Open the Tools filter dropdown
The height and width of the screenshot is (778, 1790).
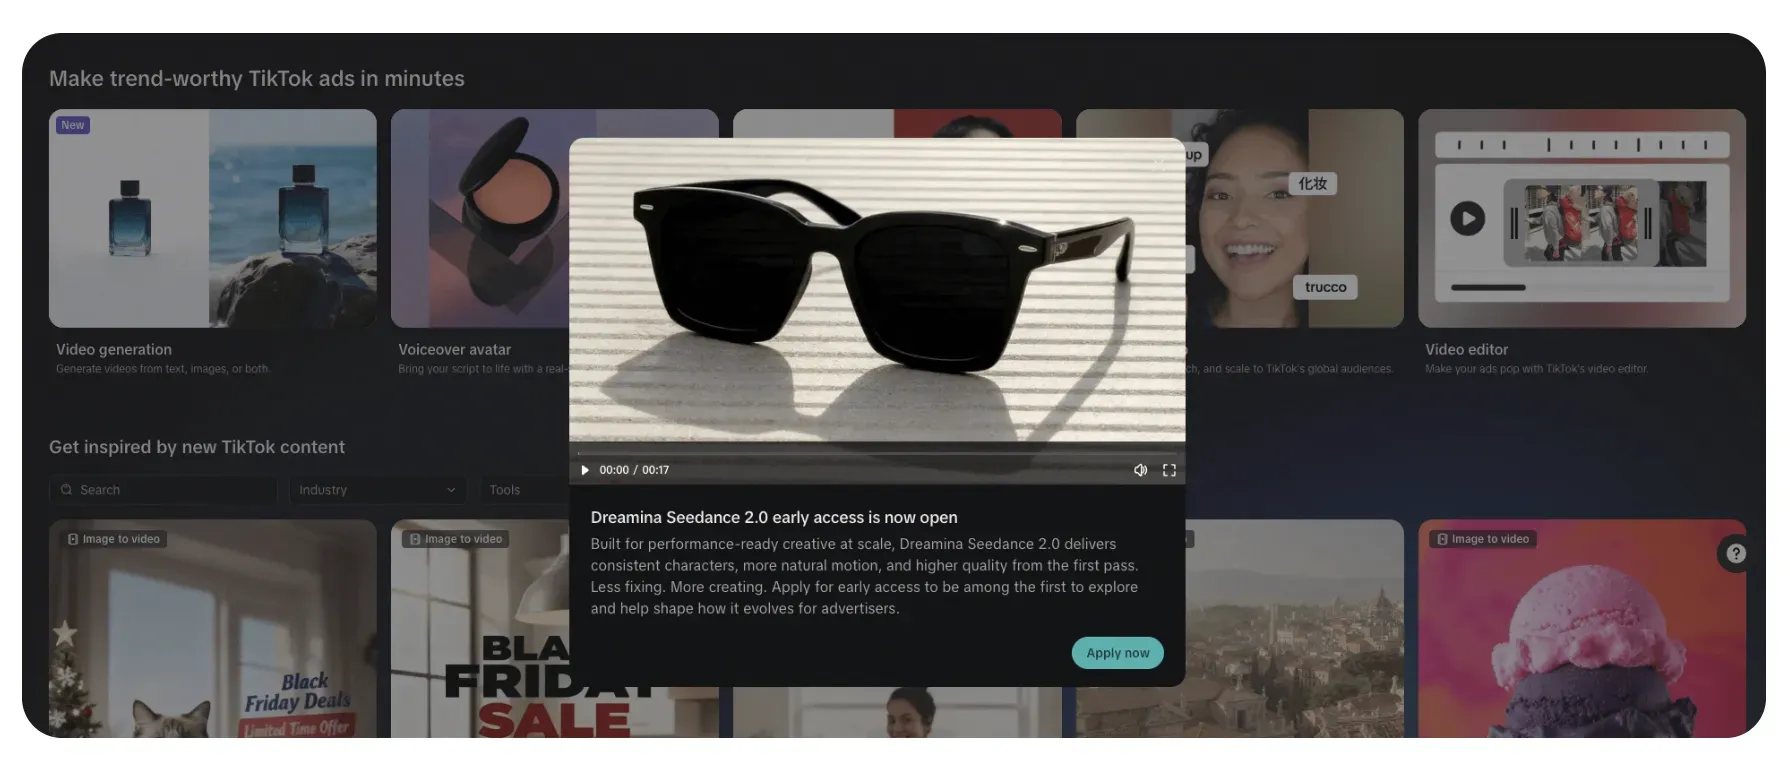(x=524, y=490)
